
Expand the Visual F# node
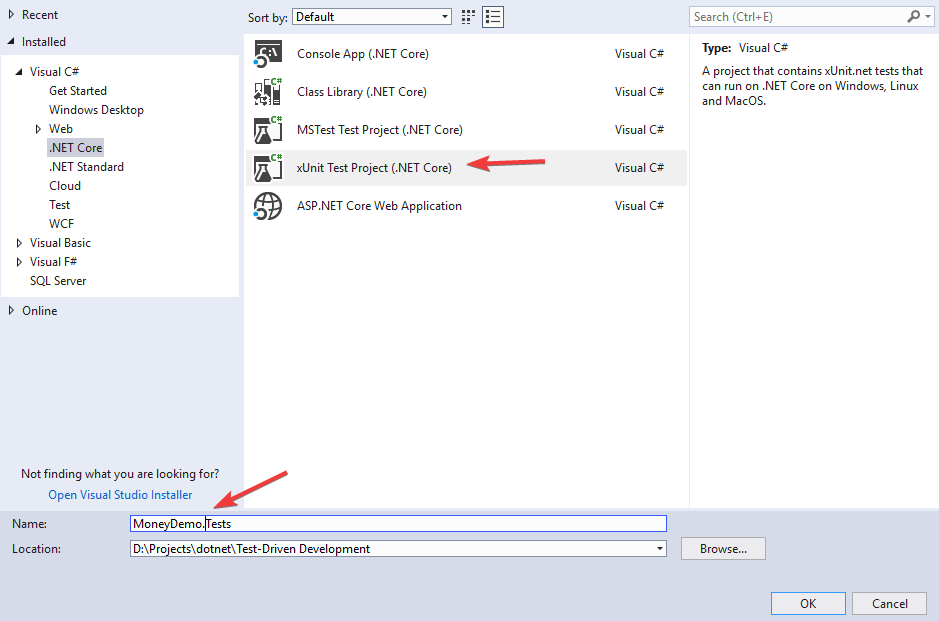click(19, 262)
